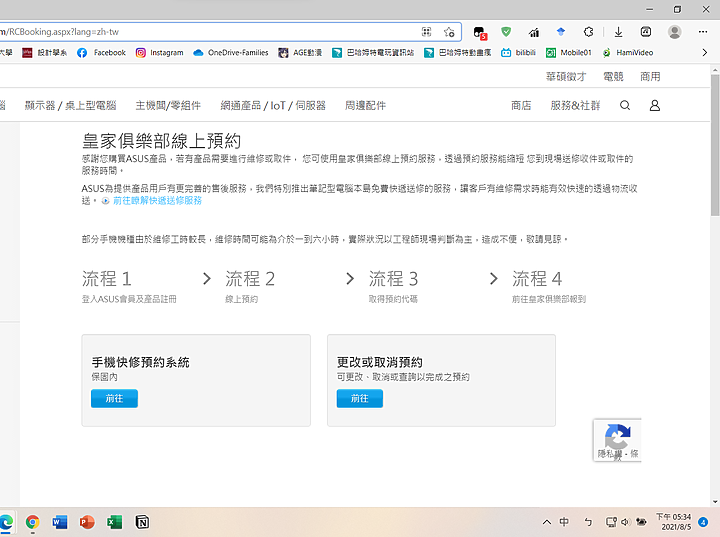
Task: Click the reCAPTCHA badge
Action: (x=617, y=440)
